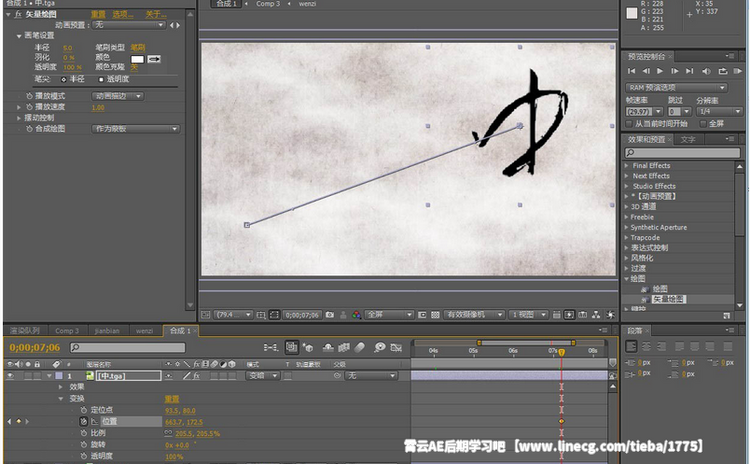This screenshot has width=750, height=464.
Task: Select the 半径 stylus radio button
Action: click(64, 79)
